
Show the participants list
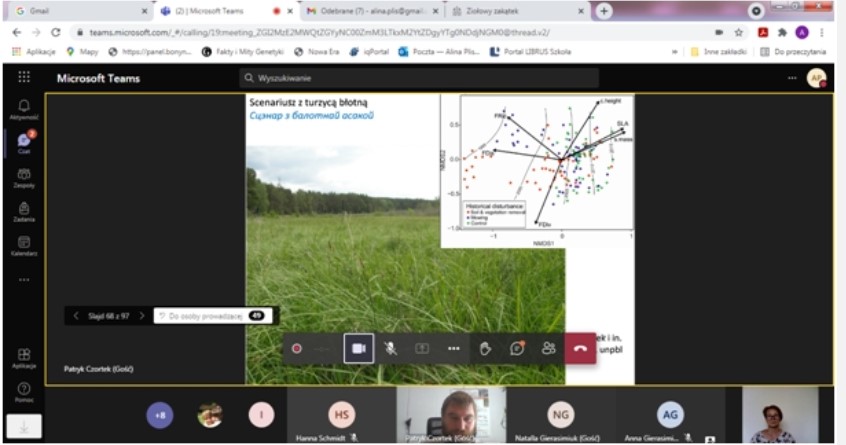tap(548, 348)
